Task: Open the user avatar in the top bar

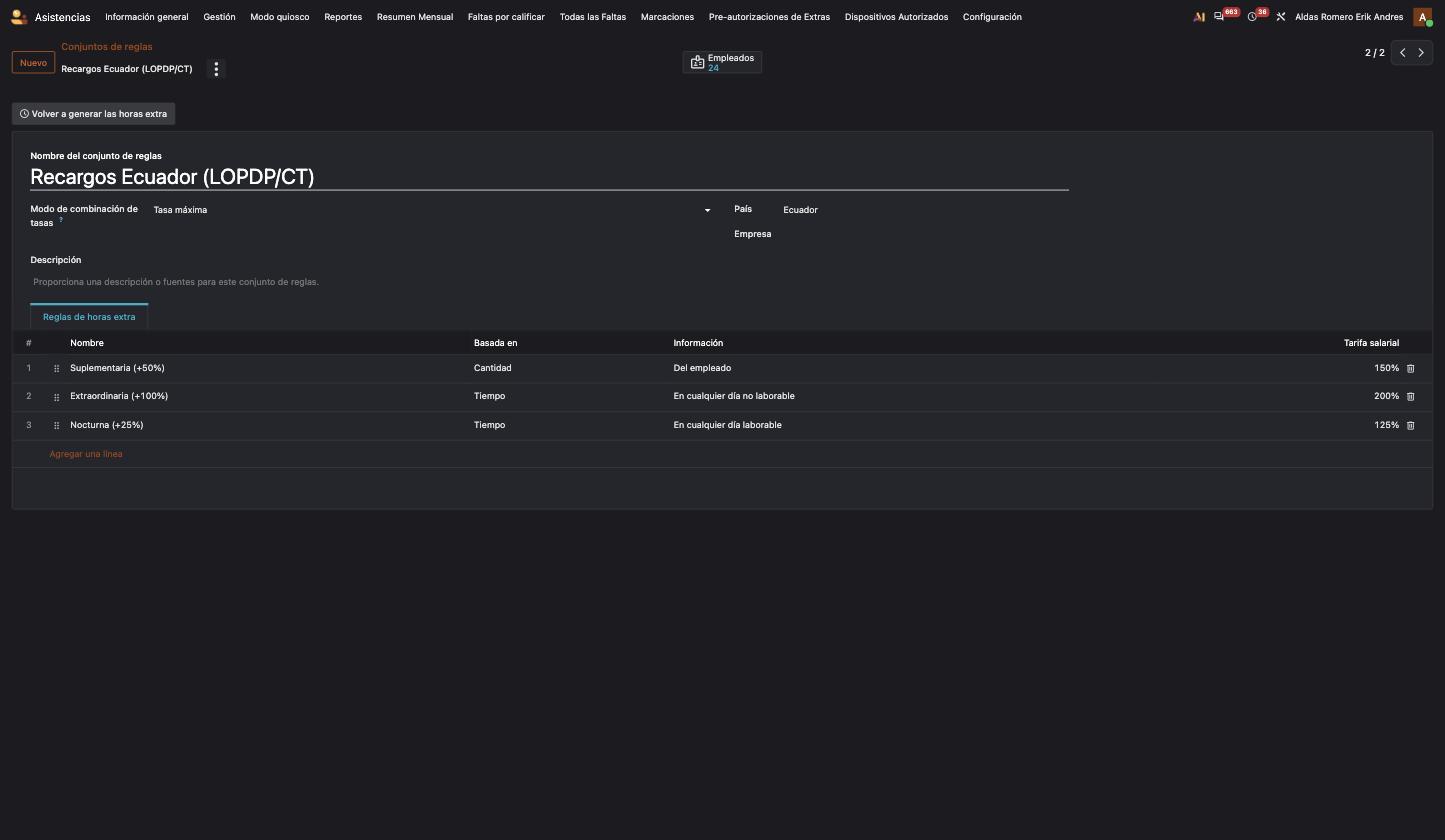Action: pos(1422,17)
